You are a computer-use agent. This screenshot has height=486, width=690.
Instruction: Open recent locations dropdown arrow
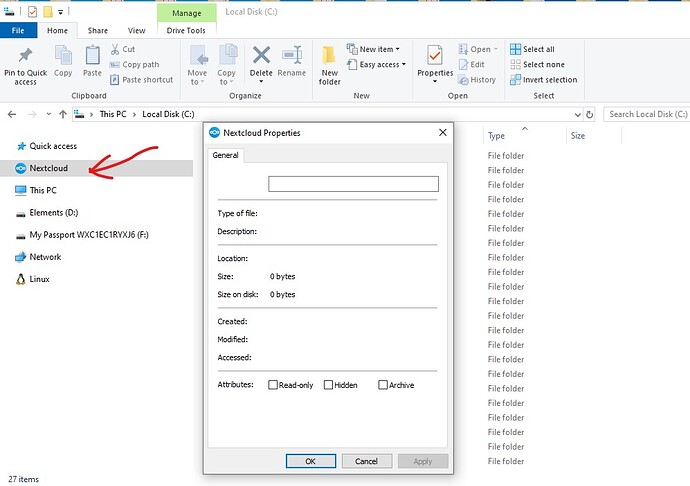click(48, 114)
